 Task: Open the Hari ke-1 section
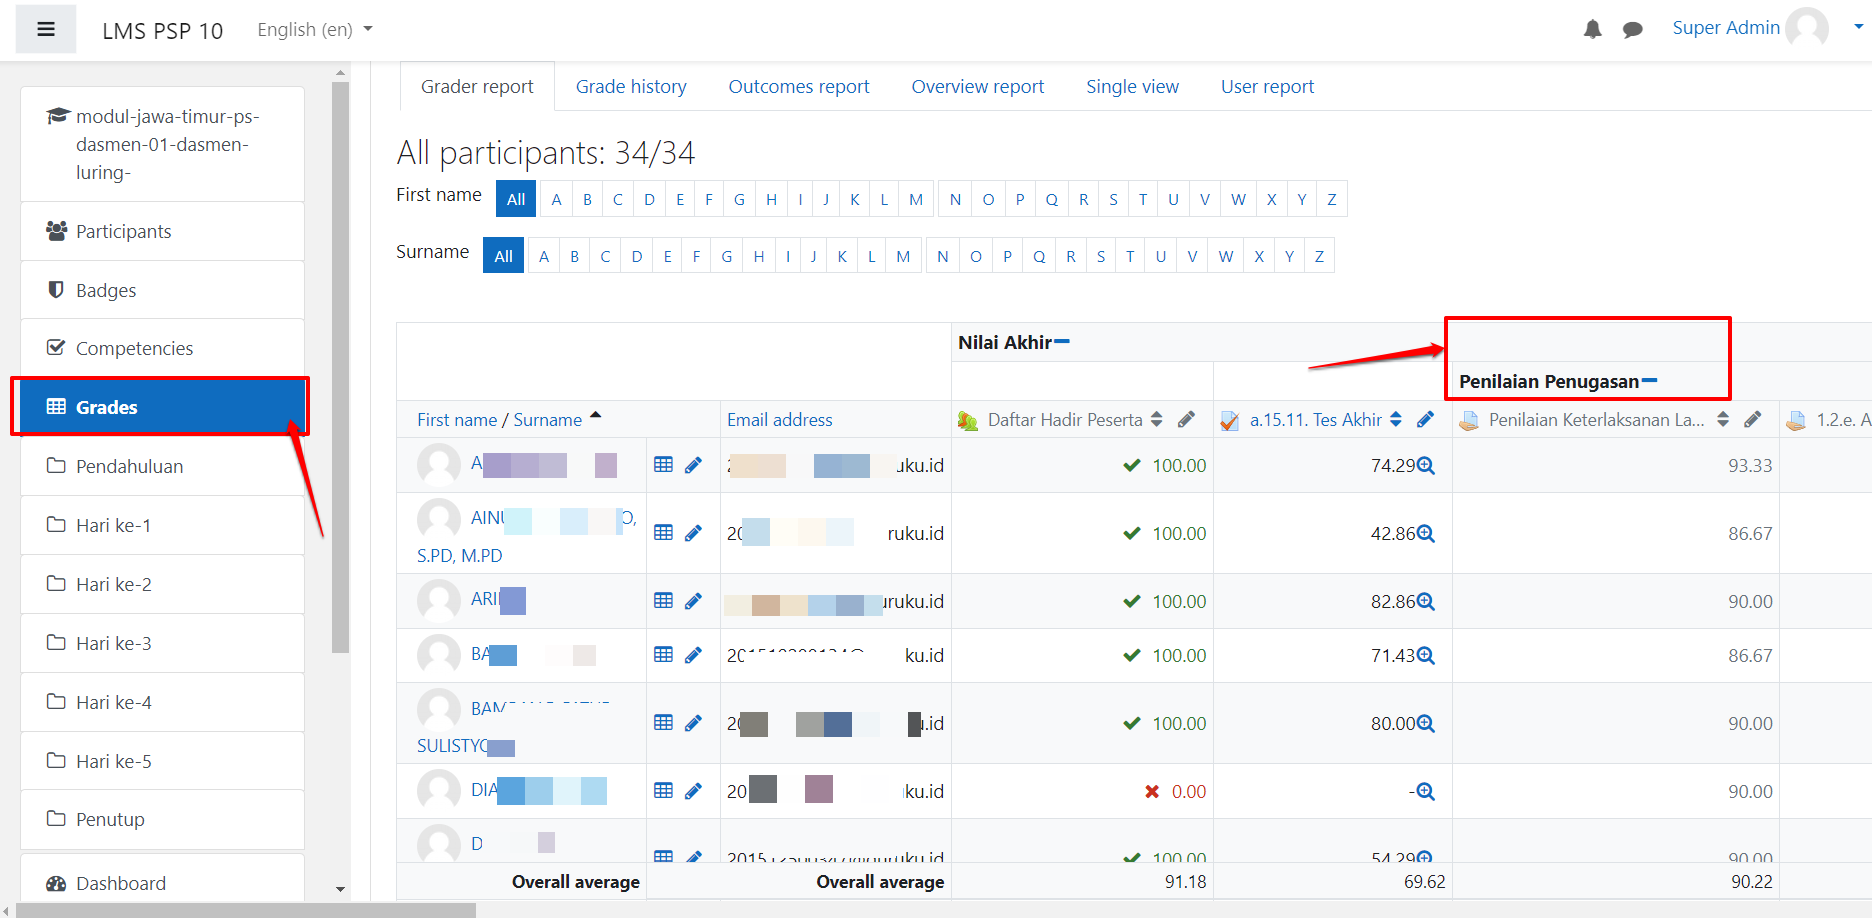coord(163,525)
